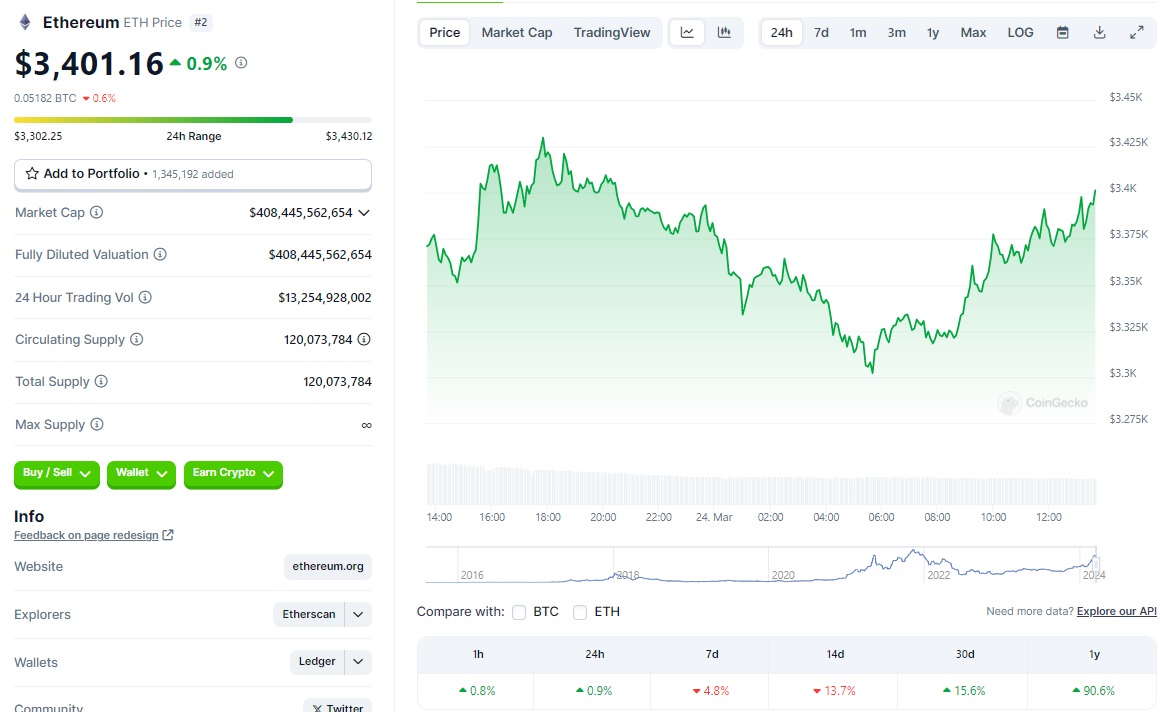Select the 7d time range
Image resolution: width=1160 pixels, height=712 pixels.
pos(821,33)
